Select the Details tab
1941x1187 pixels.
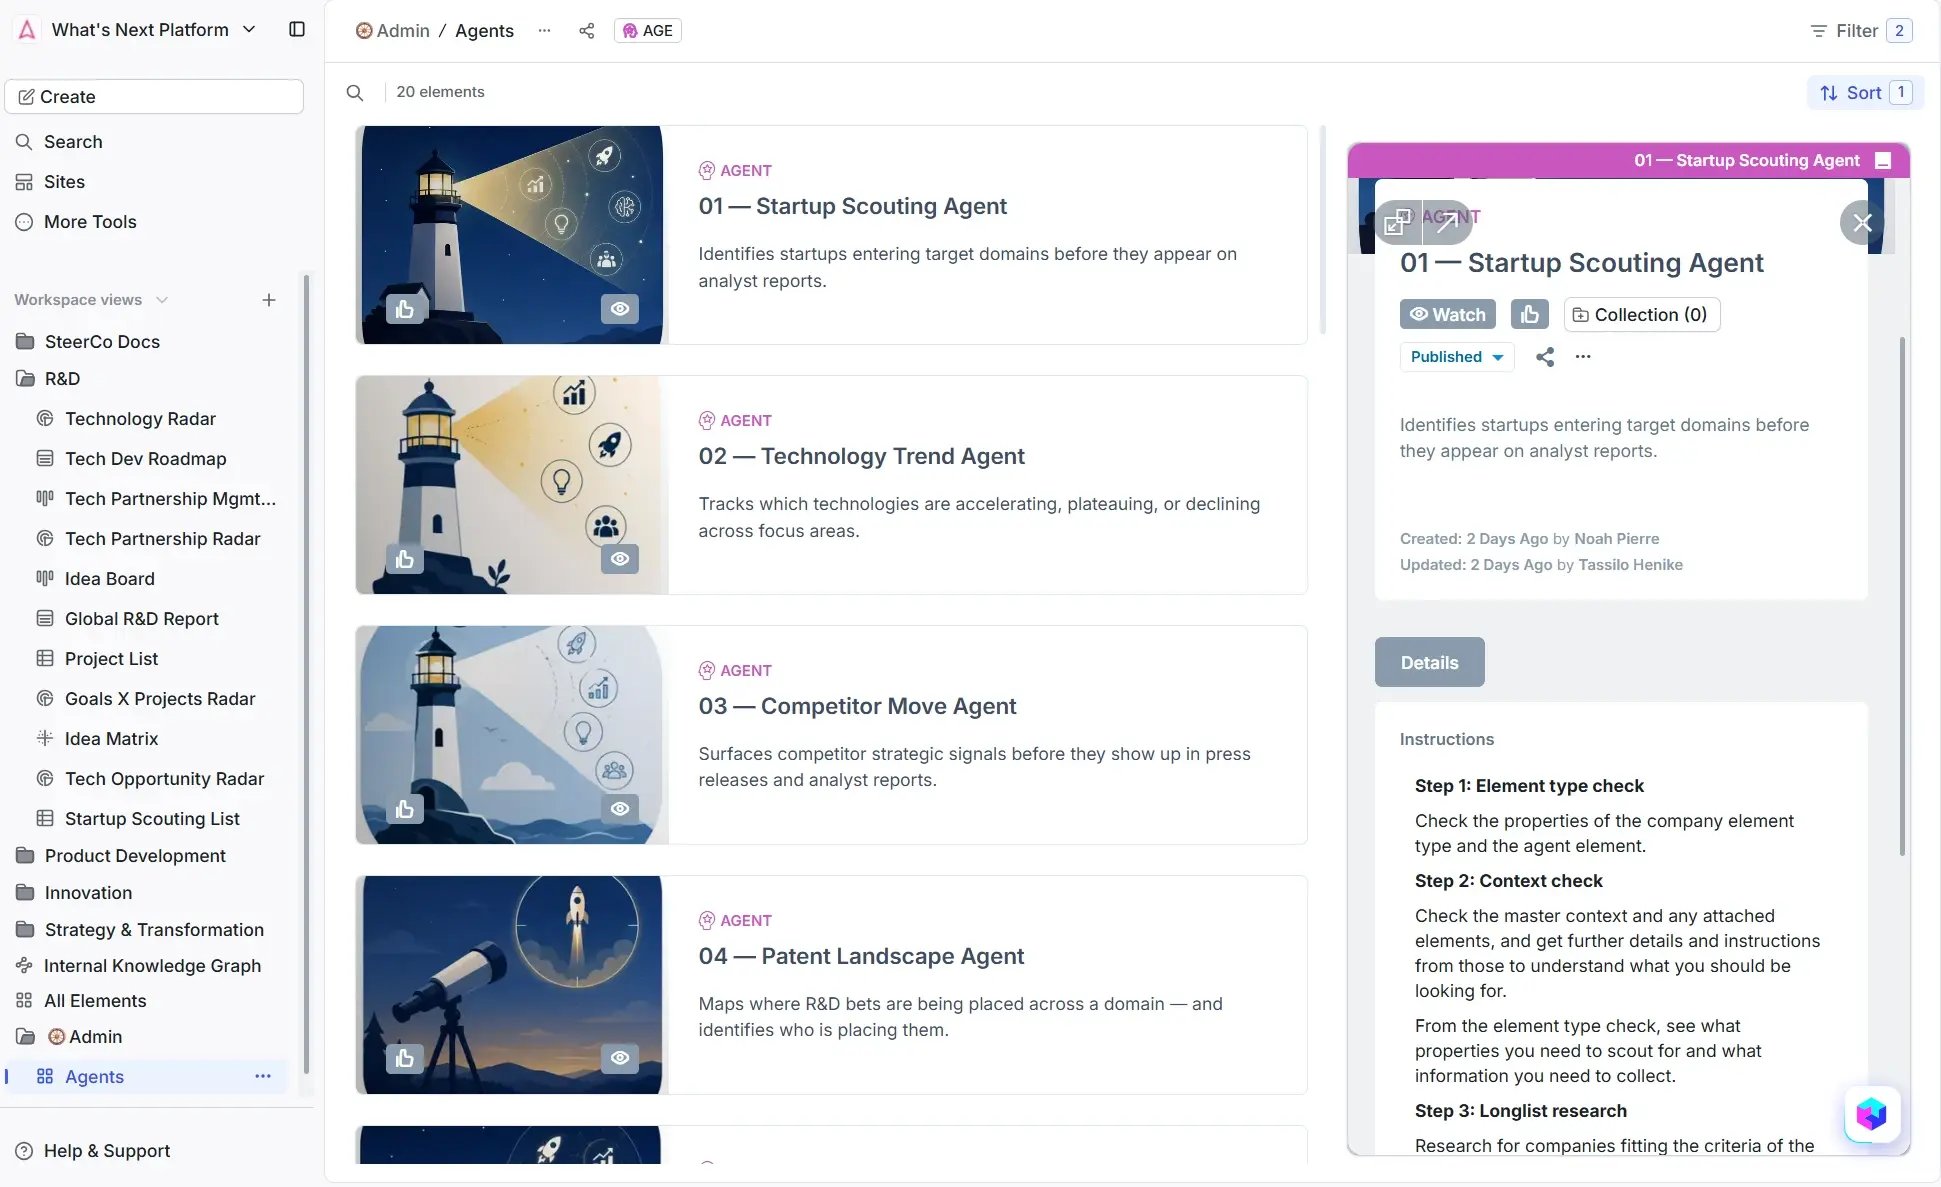[x=1429, y=662]
